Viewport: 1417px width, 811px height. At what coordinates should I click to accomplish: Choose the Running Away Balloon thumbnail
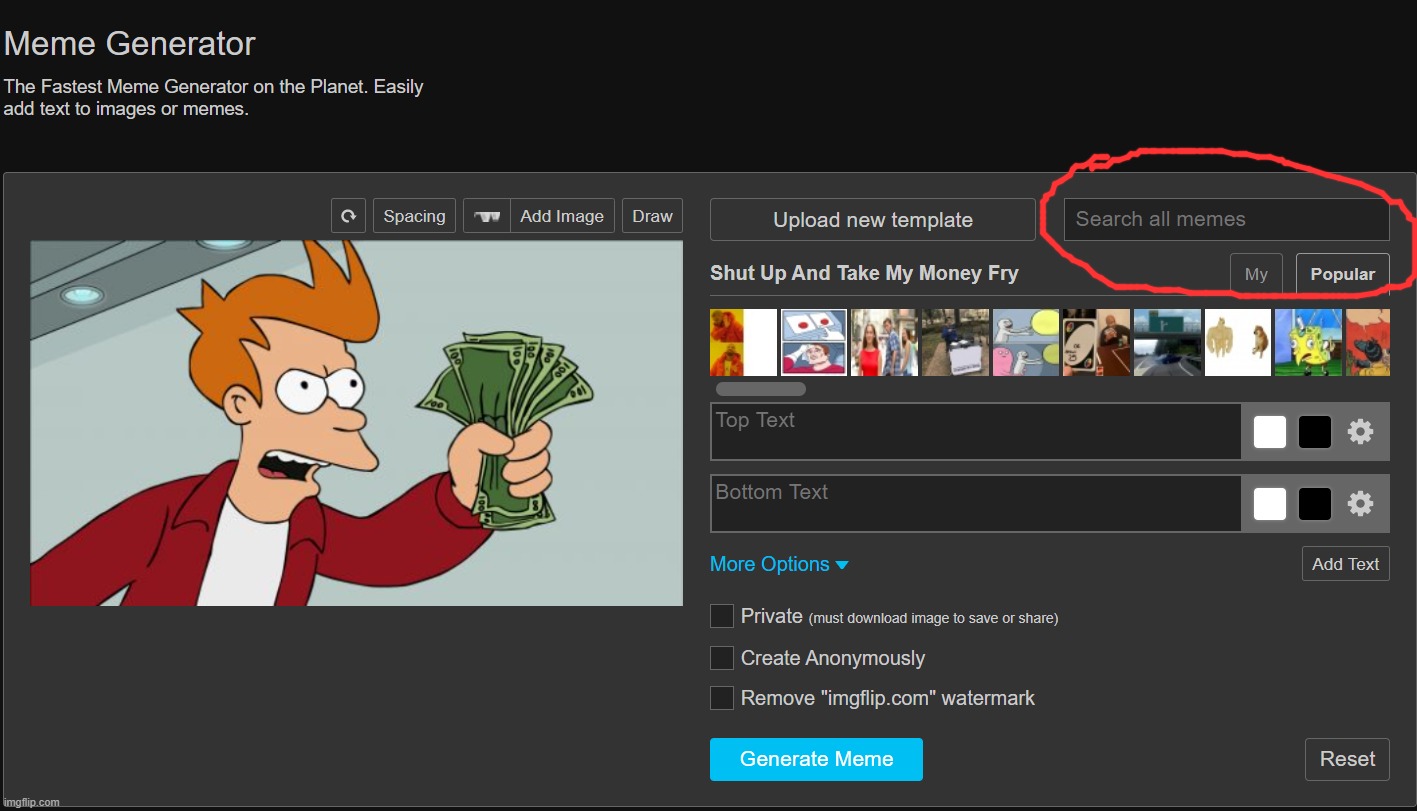[1026, 342]
